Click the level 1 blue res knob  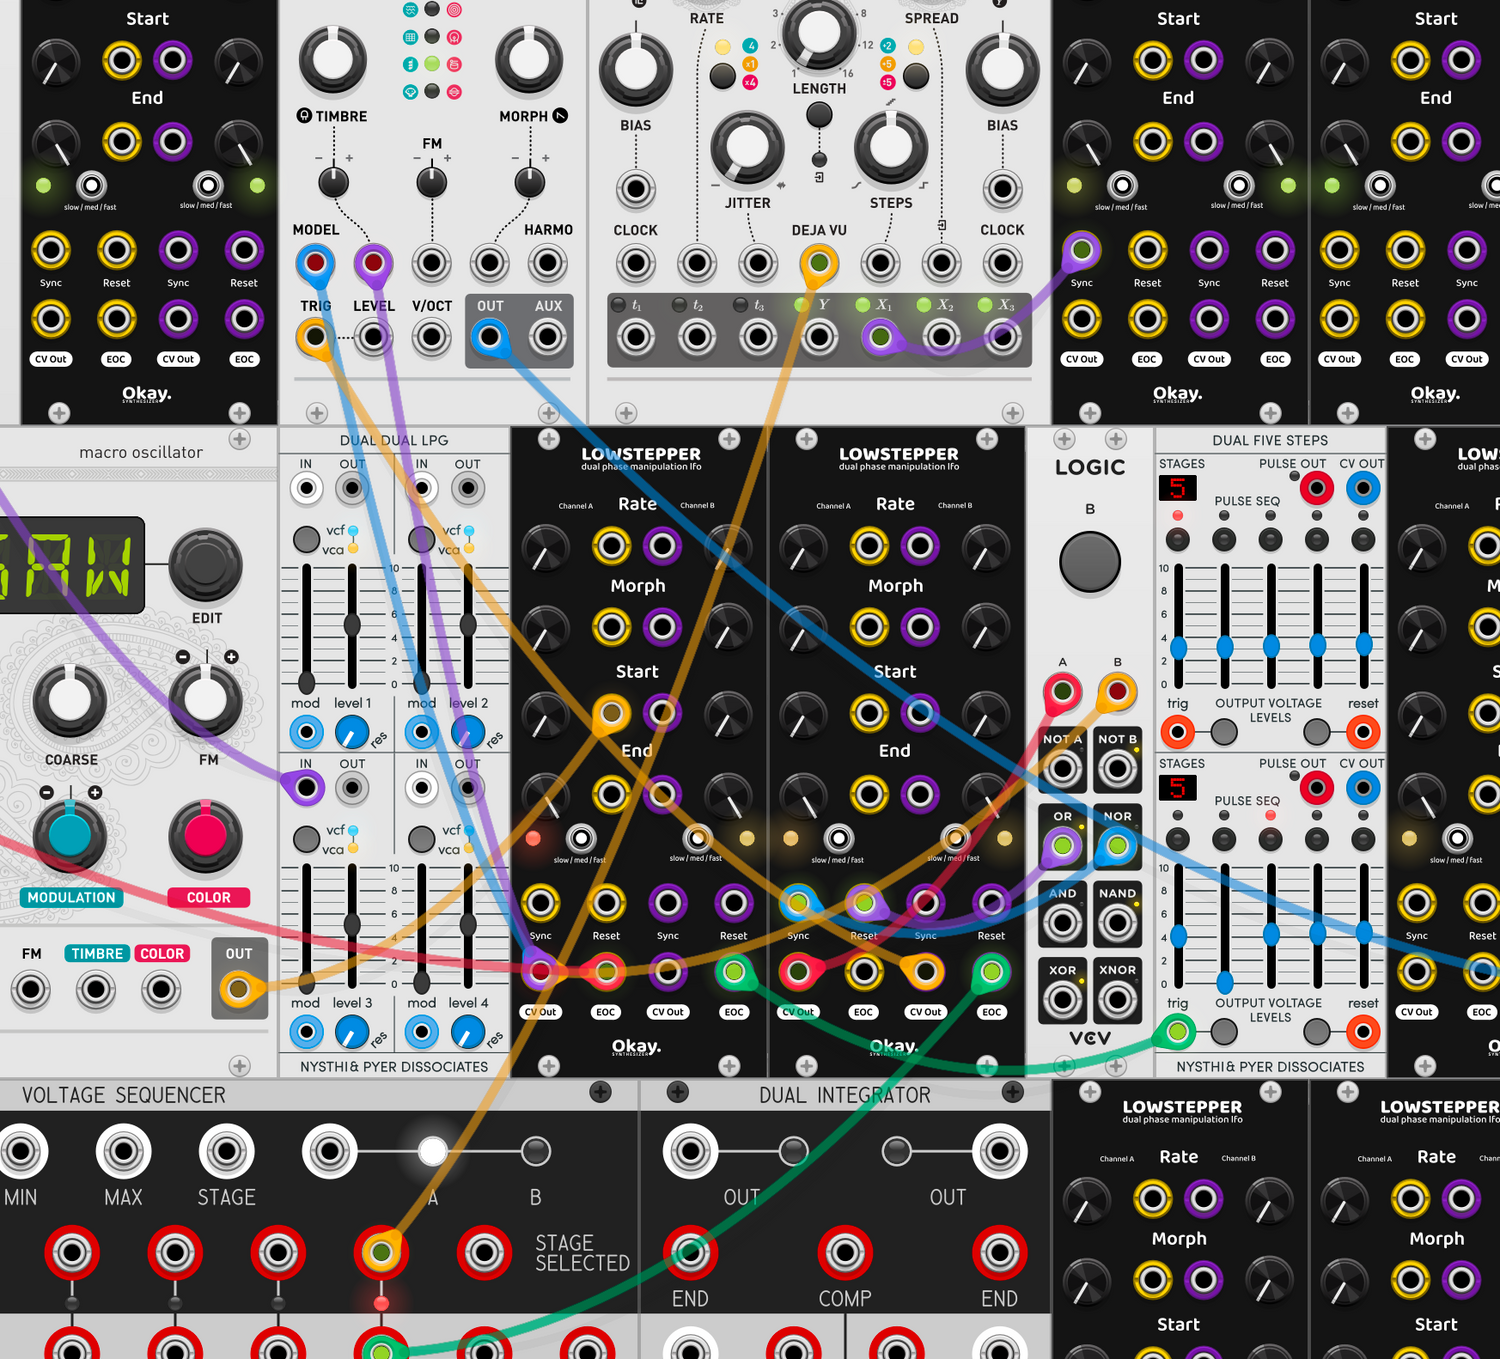352,733
